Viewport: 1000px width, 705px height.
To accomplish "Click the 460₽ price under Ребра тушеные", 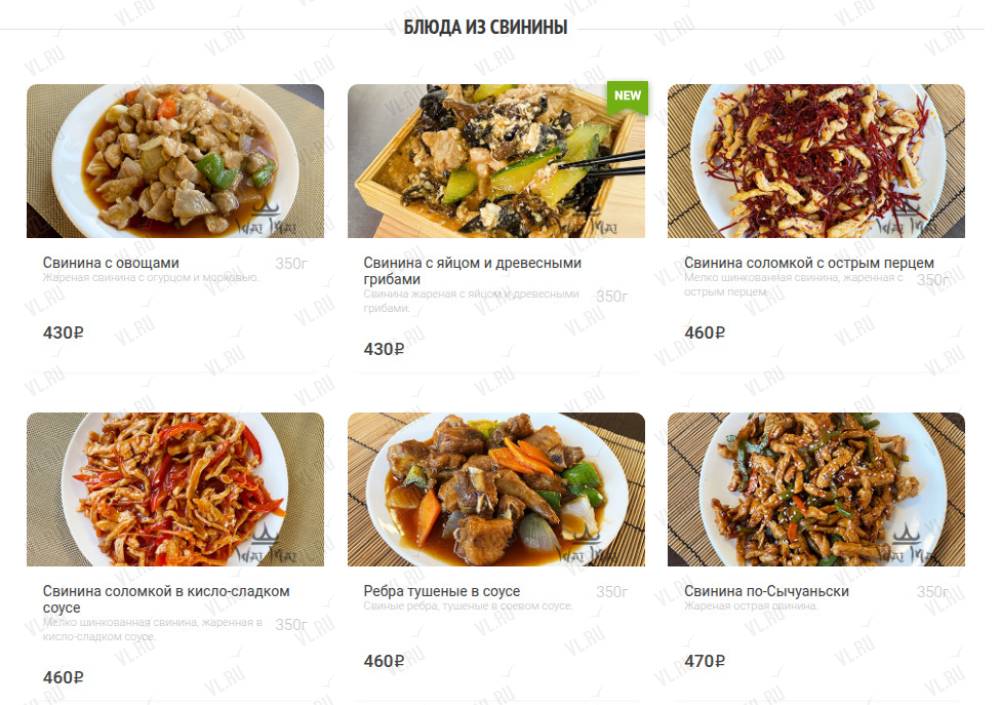I will point(384,662).
